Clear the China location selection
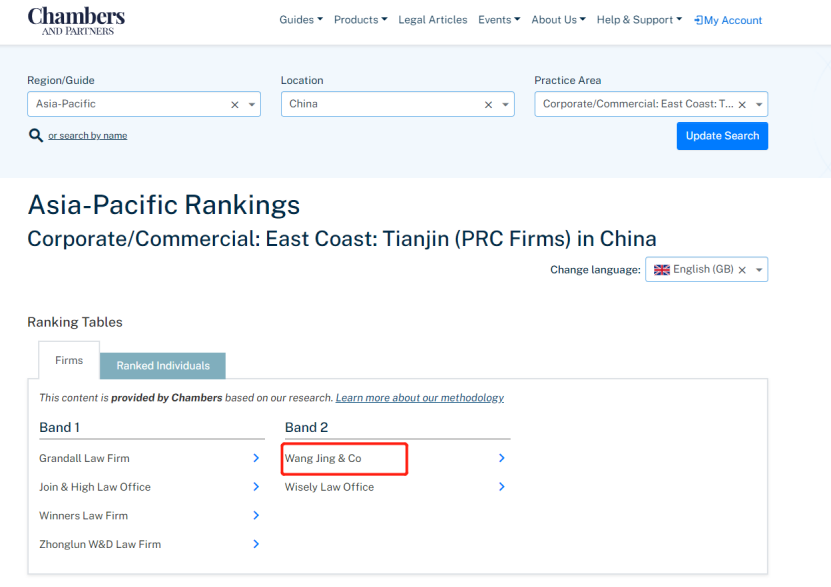 coord(489,104)
